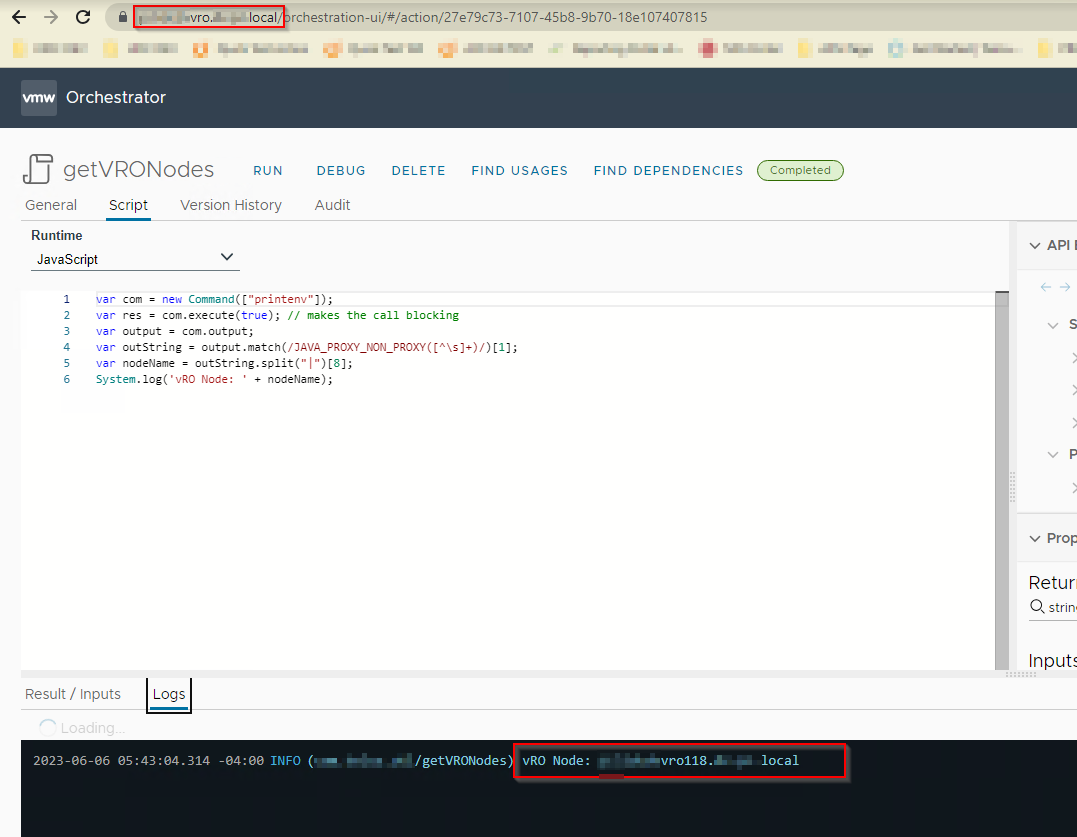Image resolution: width=1077 pixels, height=837 pixels.
Task: Switch to the General tab
Action: click(51, 205)
